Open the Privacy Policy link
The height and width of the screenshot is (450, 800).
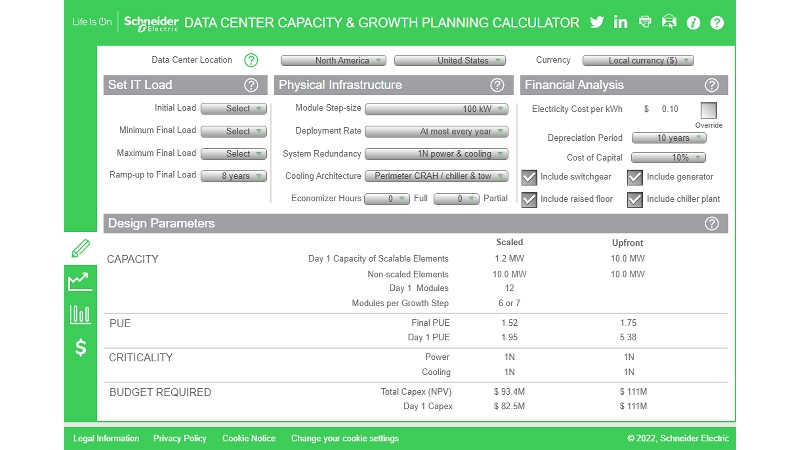pyautogui.click(x=180, y=438)
